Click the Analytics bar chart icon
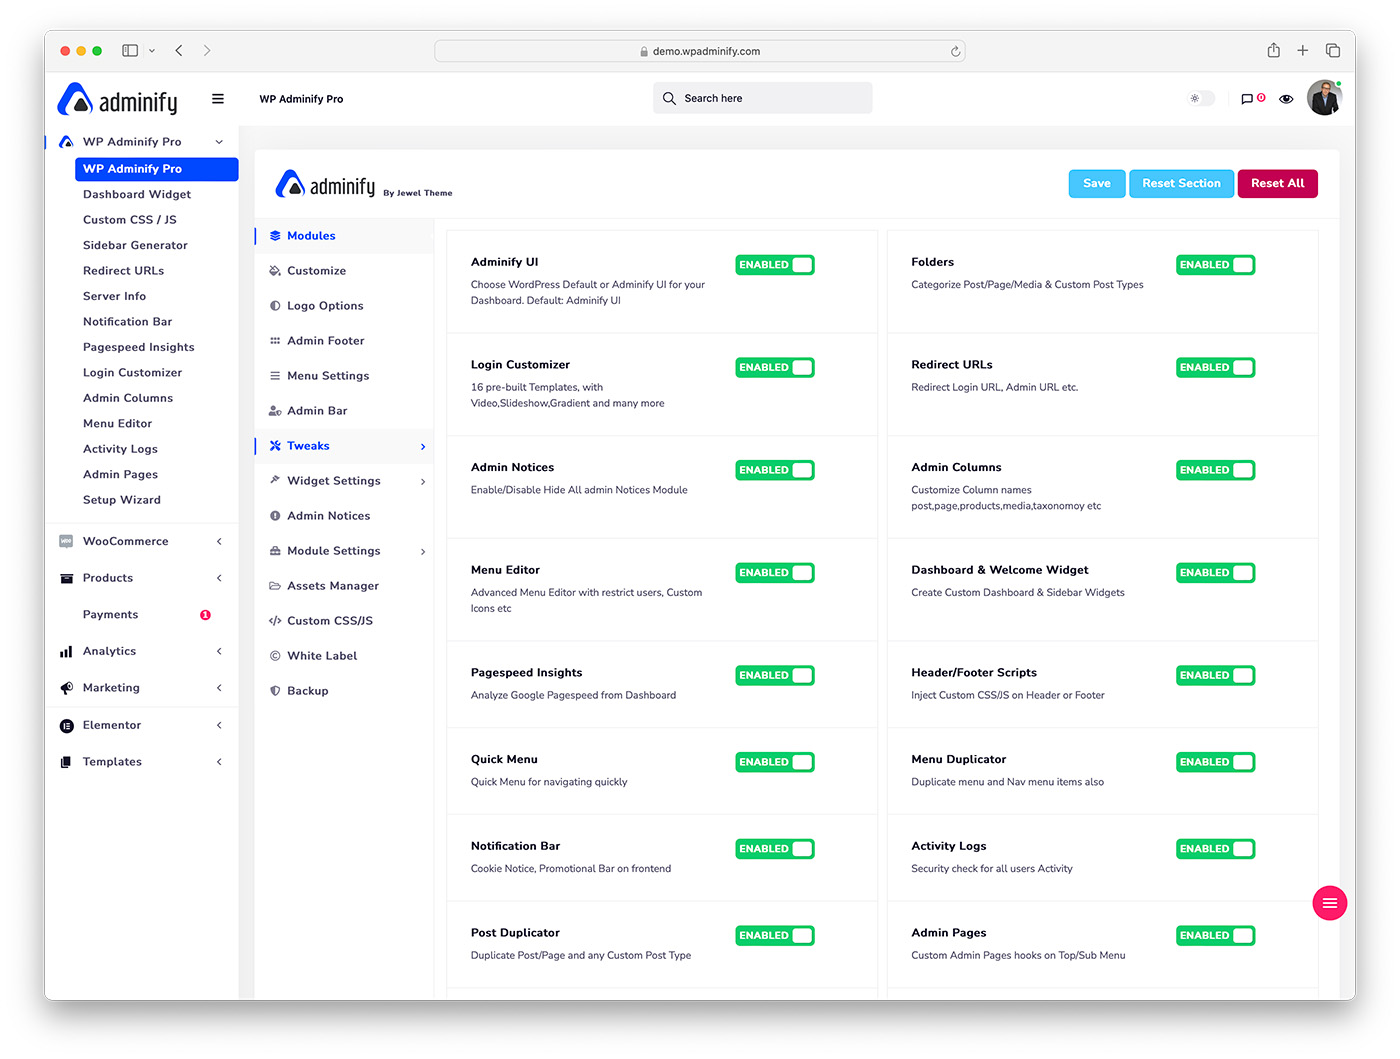 (66, 651)
